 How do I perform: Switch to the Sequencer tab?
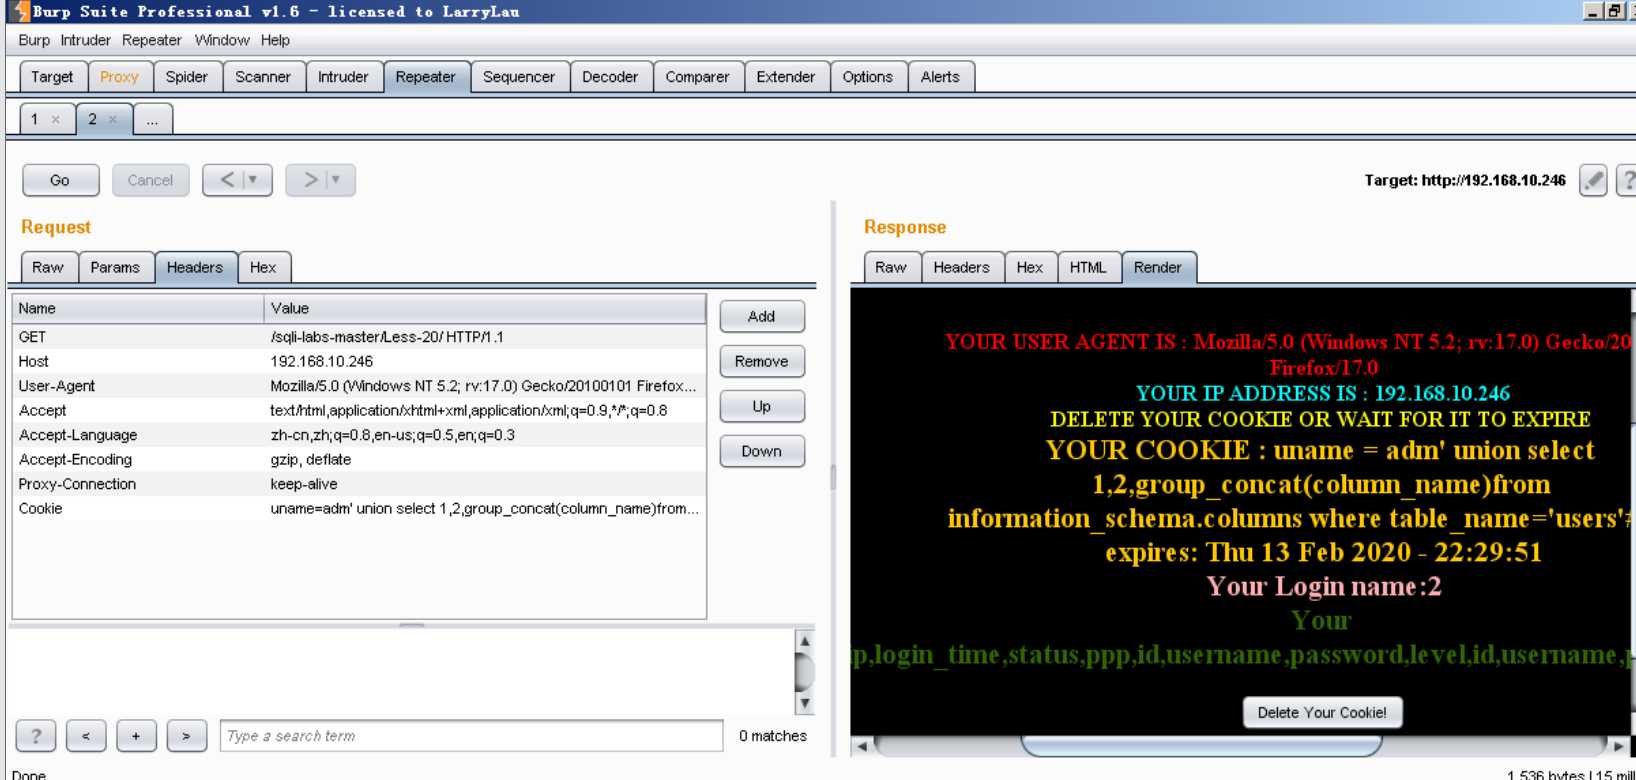click(x=519, y=77)
